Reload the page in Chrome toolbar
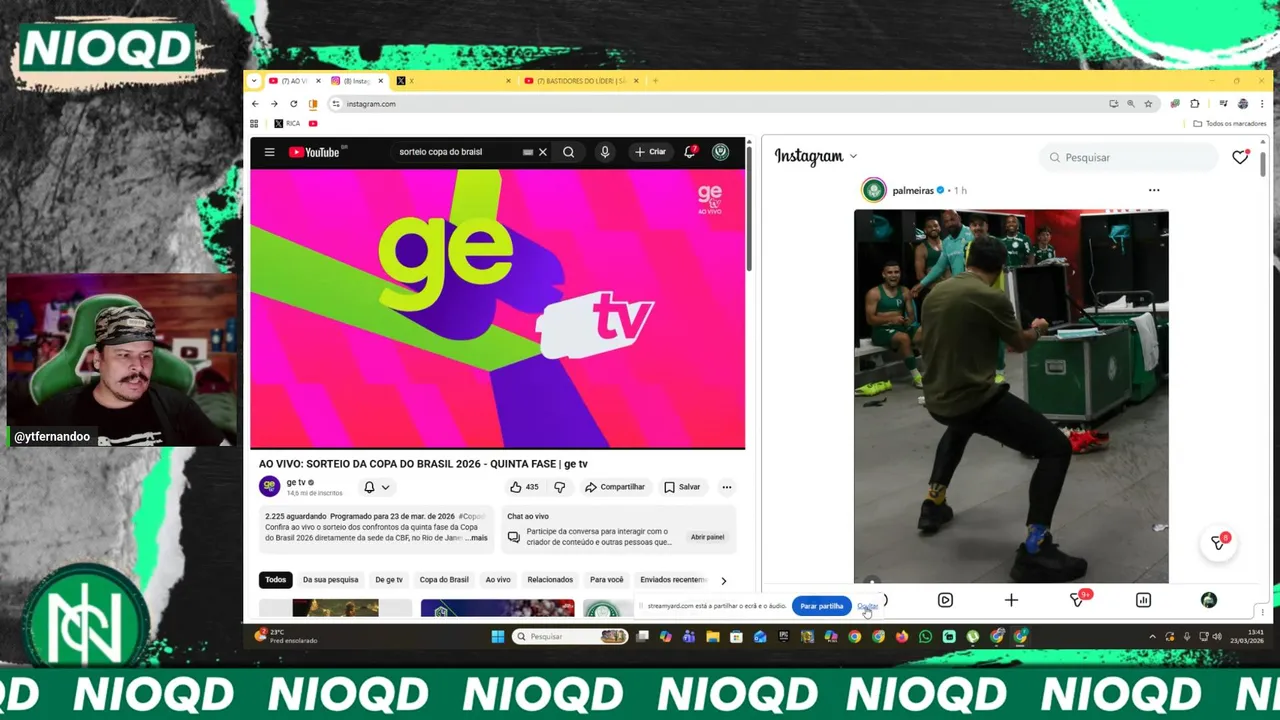The image size is (1280, 720). click(293, 104)
